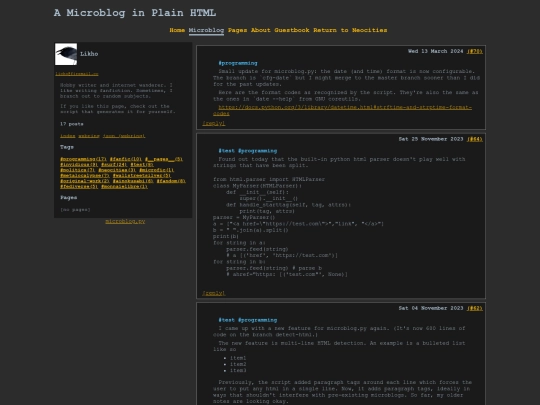This screenshot has height=405, width=540.
Task: Select the #original-work tag
Action: (x=85, y=181)
